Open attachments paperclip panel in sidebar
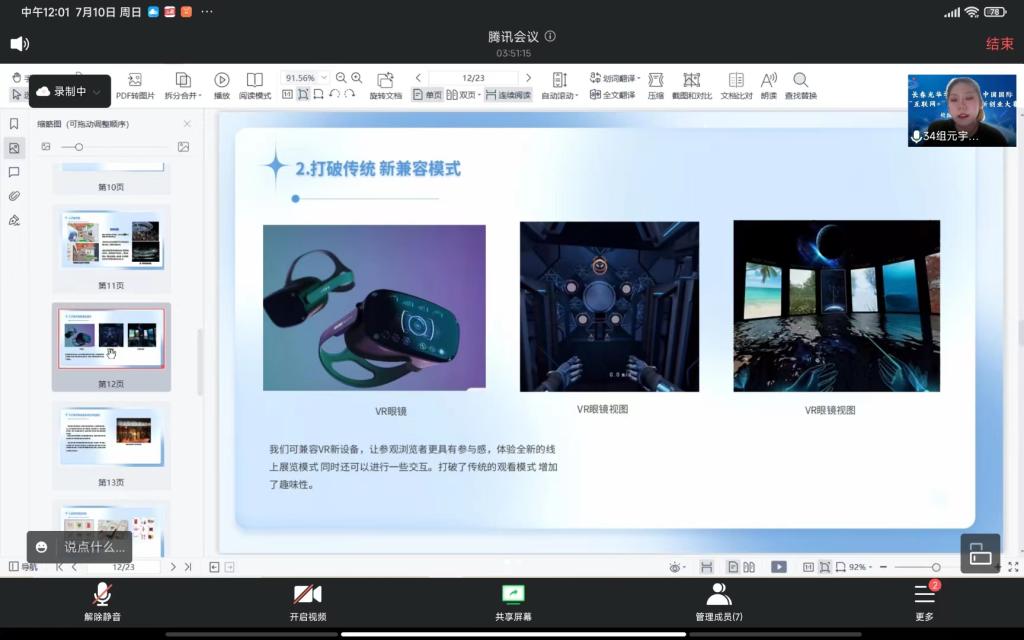The image size is (1024, 640). tap(14, 196)
